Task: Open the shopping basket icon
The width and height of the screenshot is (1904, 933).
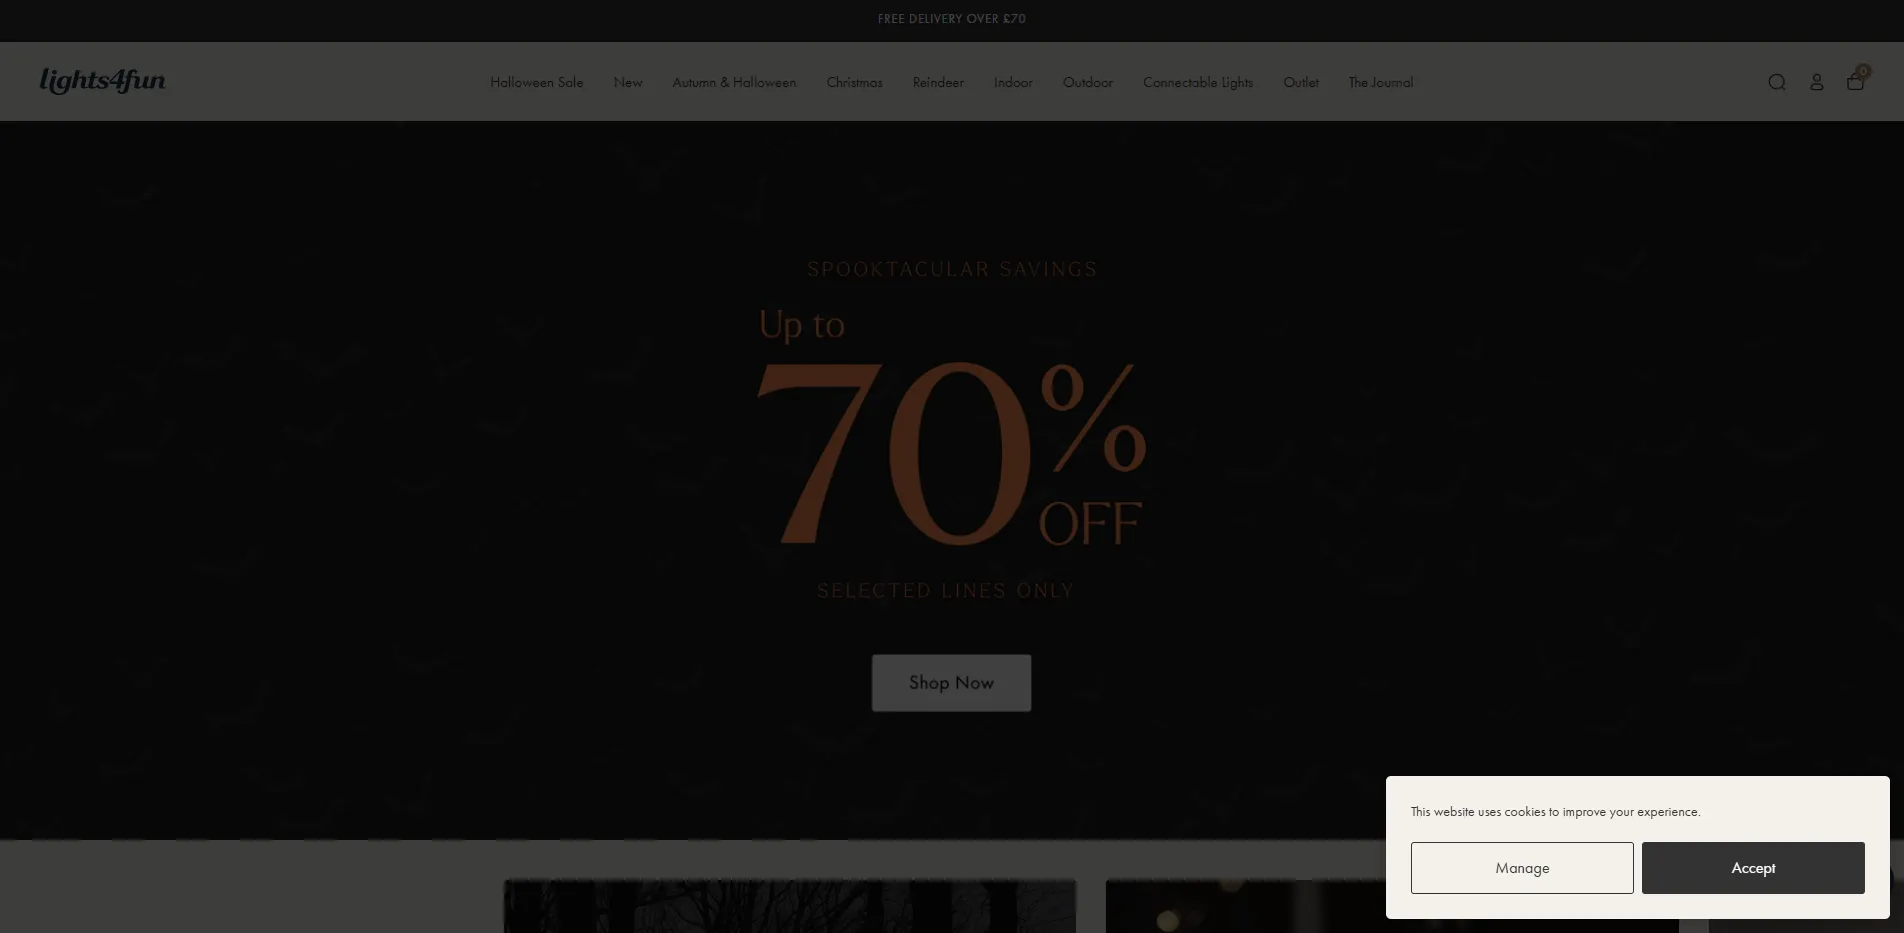Action: tap(1855, 82)
